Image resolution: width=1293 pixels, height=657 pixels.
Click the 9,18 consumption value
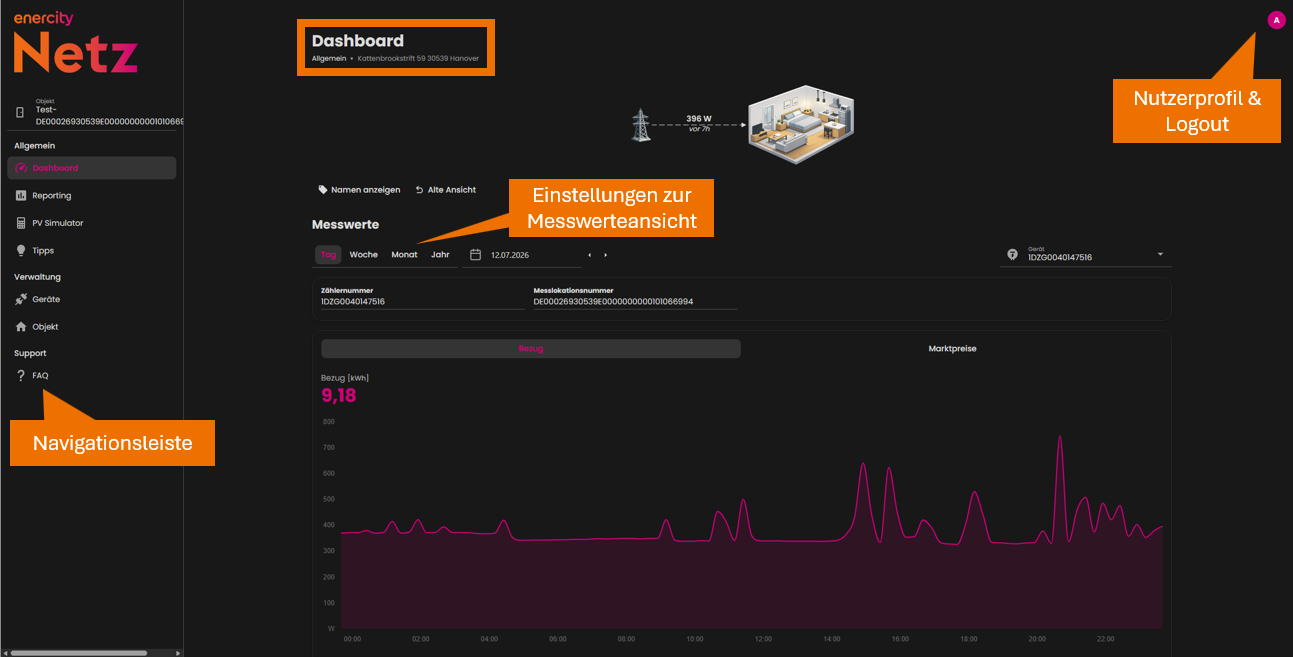coord(339,395)
